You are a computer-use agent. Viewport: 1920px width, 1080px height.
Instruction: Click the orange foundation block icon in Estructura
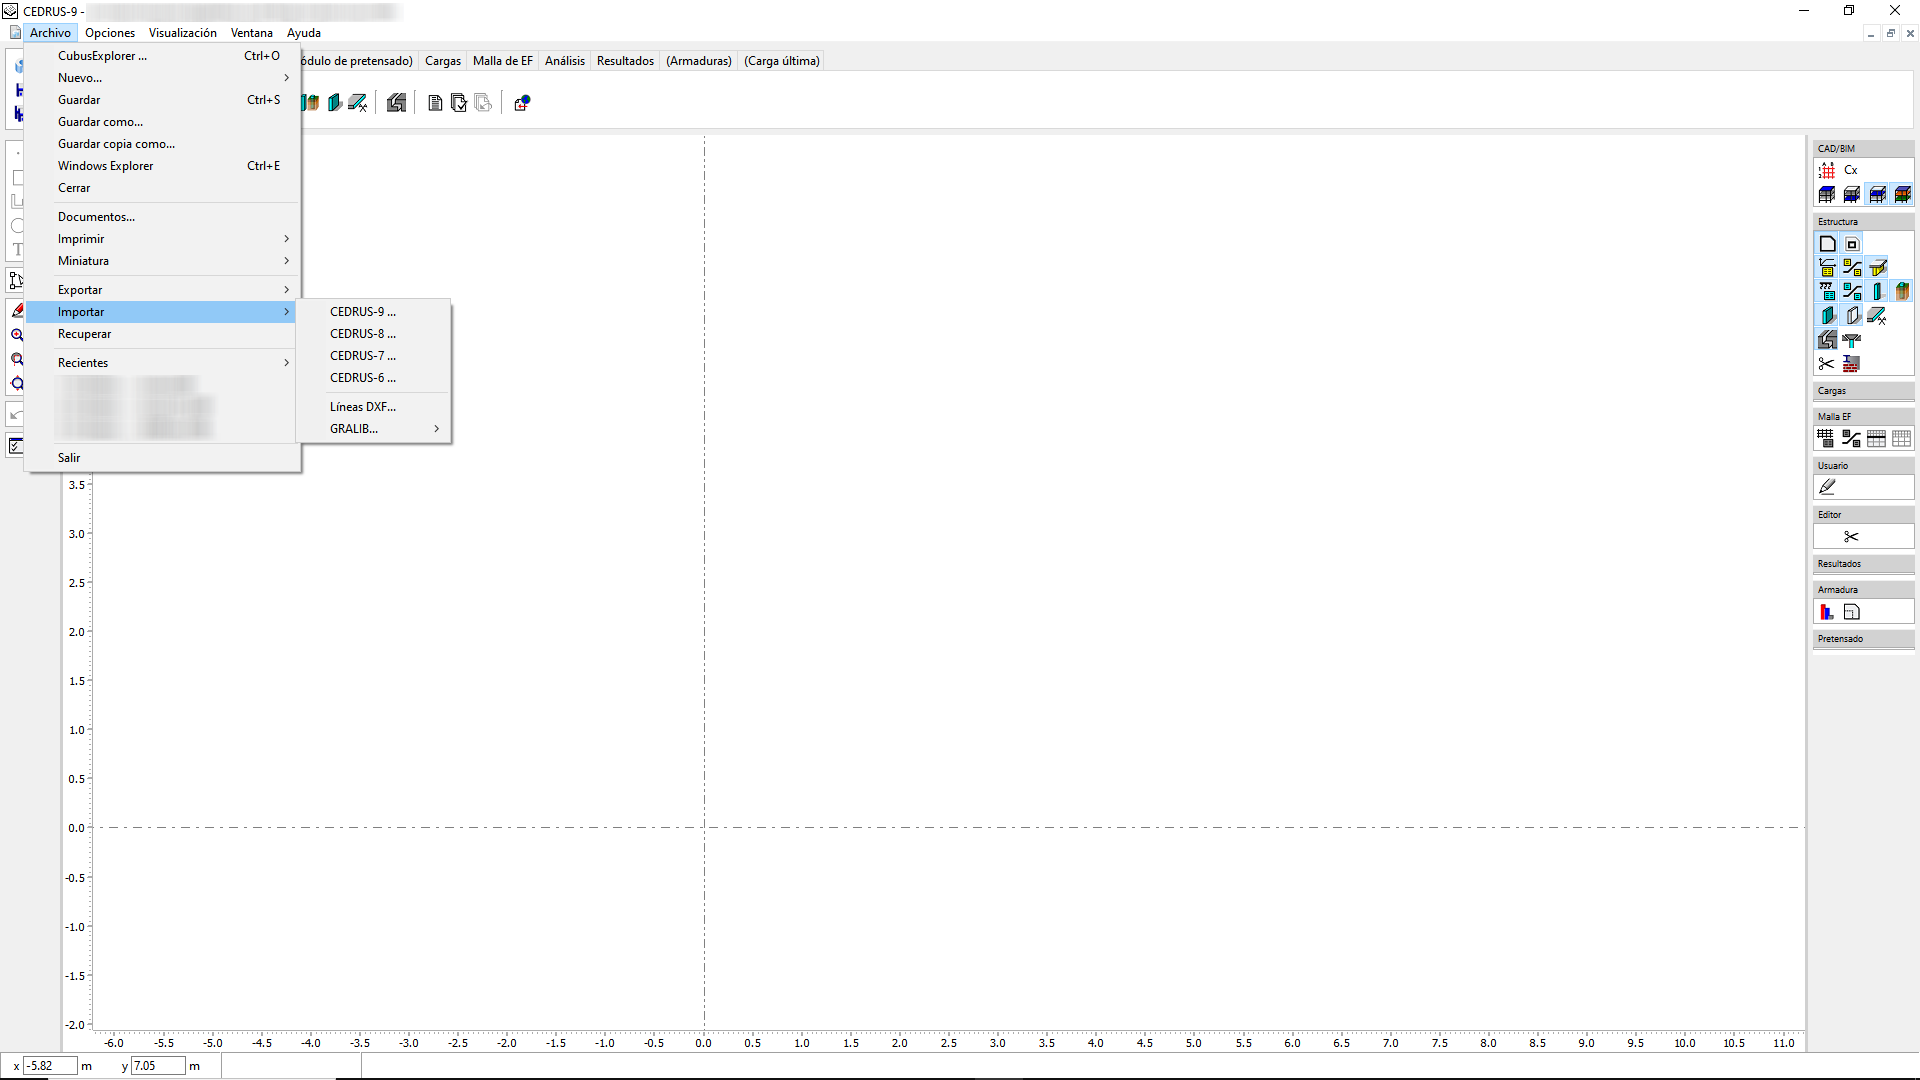click(x=1902, y=292)
